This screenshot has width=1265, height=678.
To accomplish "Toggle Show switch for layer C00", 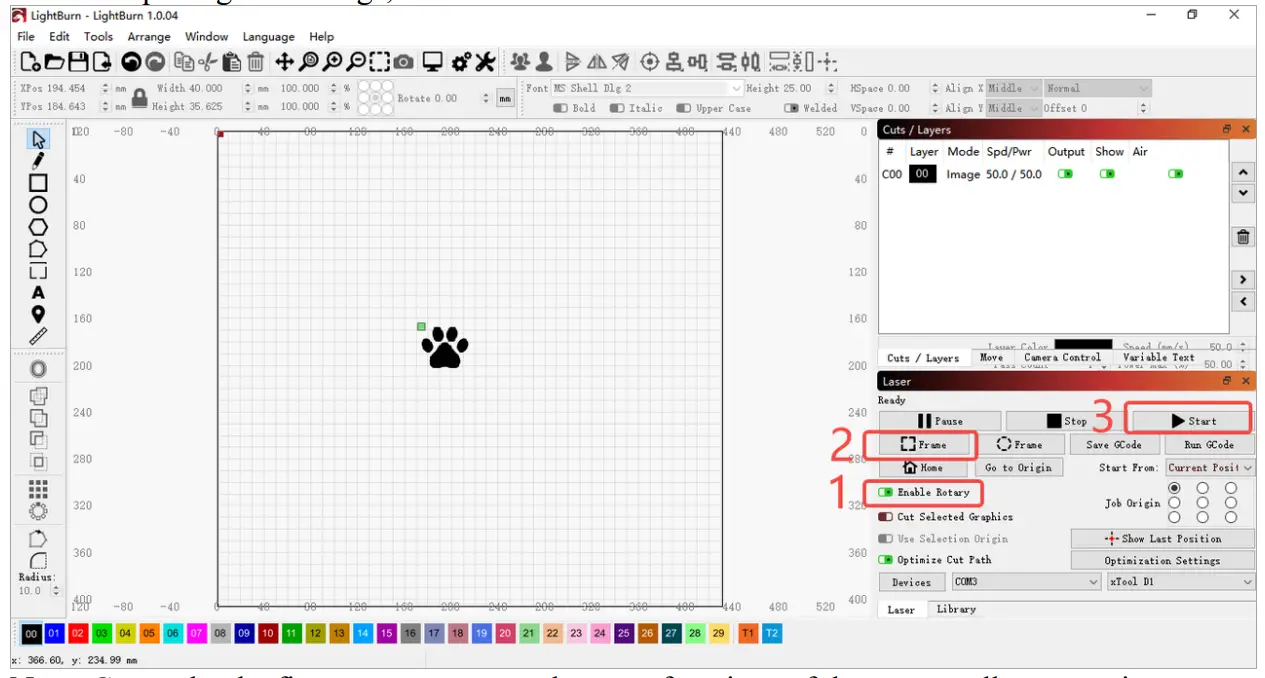I will tap(1107, 174).
